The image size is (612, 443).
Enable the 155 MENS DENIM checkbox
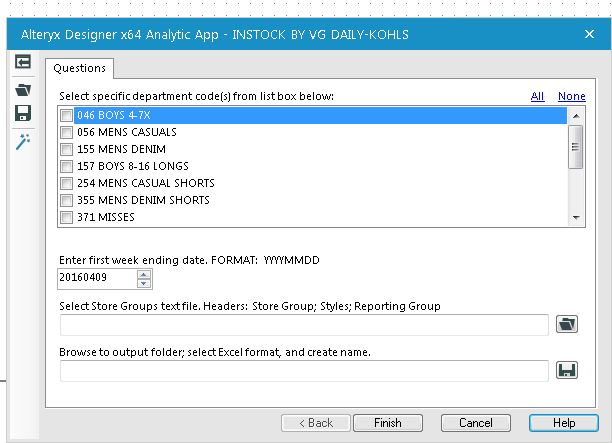point(67,149)
